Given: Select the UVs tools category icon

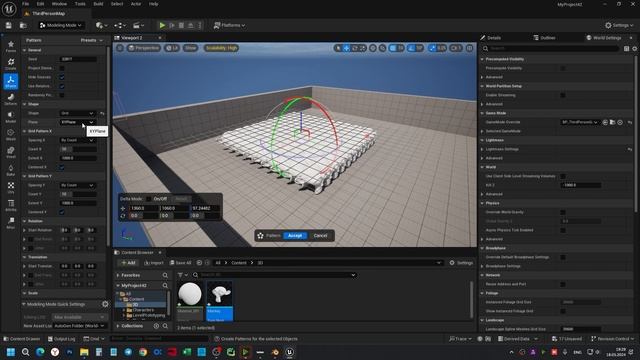Looking at the screenshot, I should pos(11,187).
